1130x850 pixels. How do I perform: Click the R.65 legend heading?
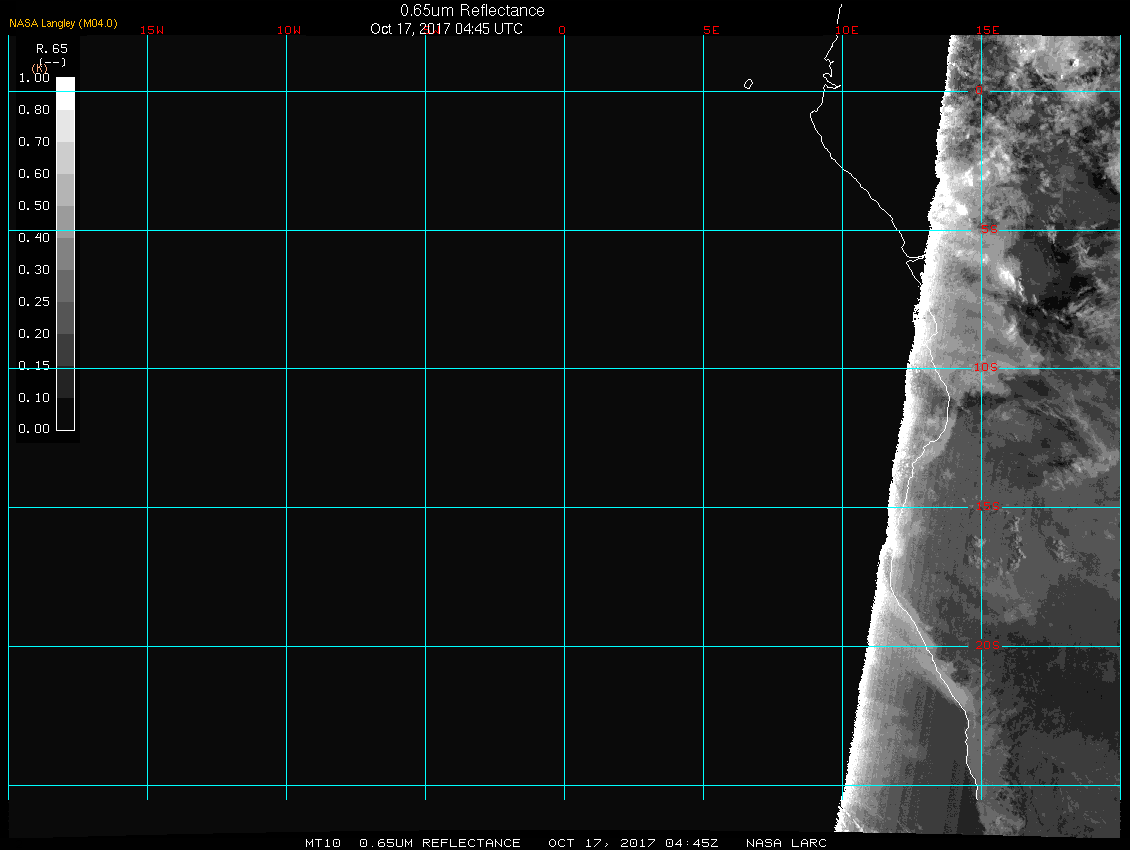point(50,48)
